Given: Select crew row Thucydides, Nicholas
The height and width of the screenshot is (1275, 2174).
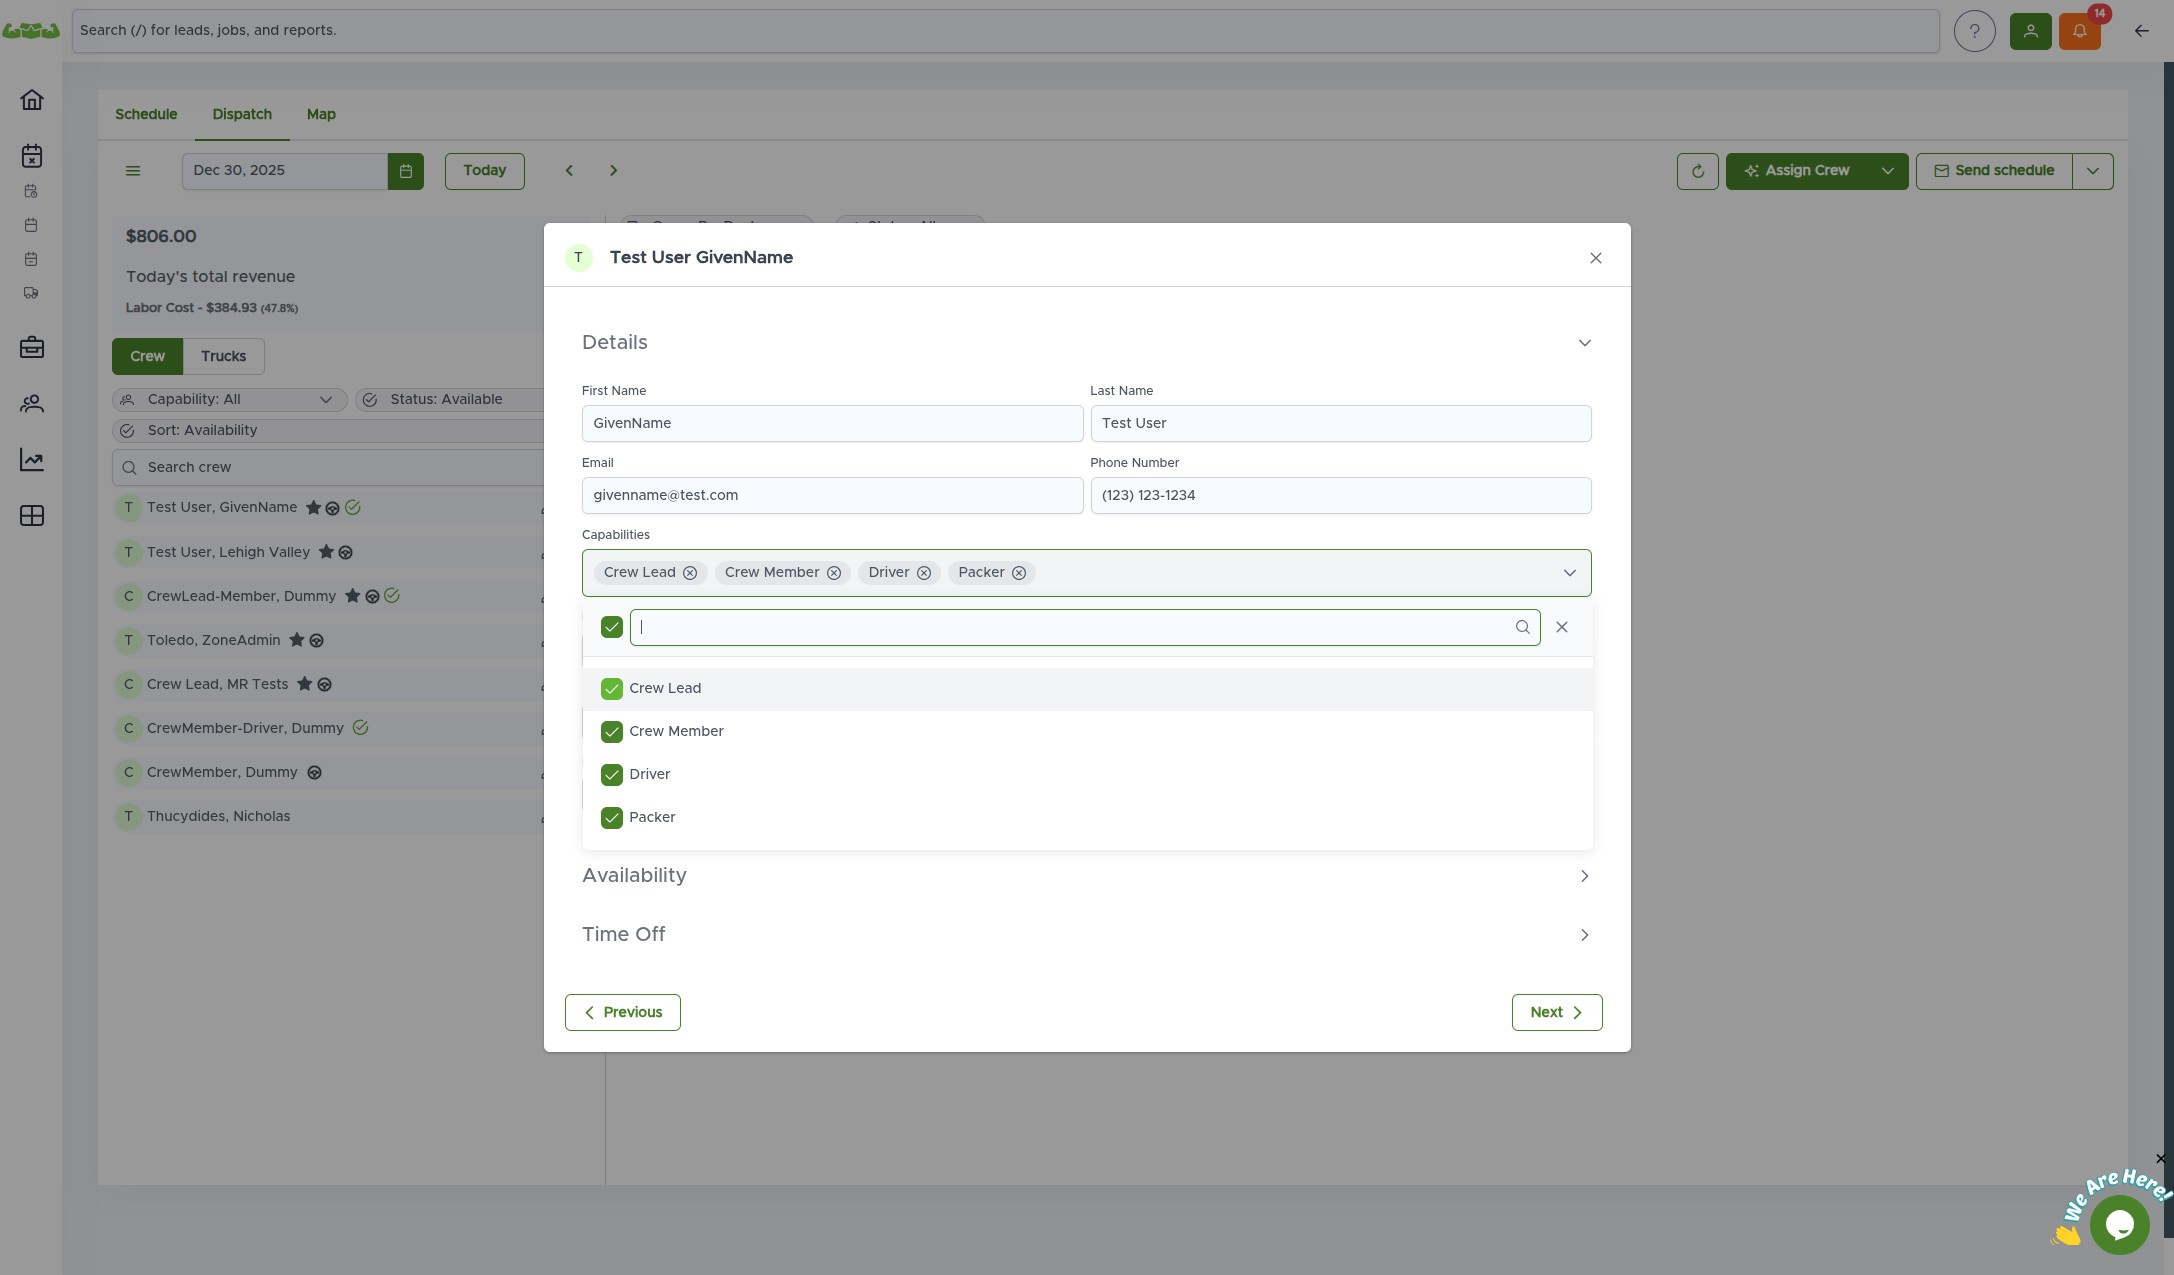Looking at the screenshot, I should point(328,816).
